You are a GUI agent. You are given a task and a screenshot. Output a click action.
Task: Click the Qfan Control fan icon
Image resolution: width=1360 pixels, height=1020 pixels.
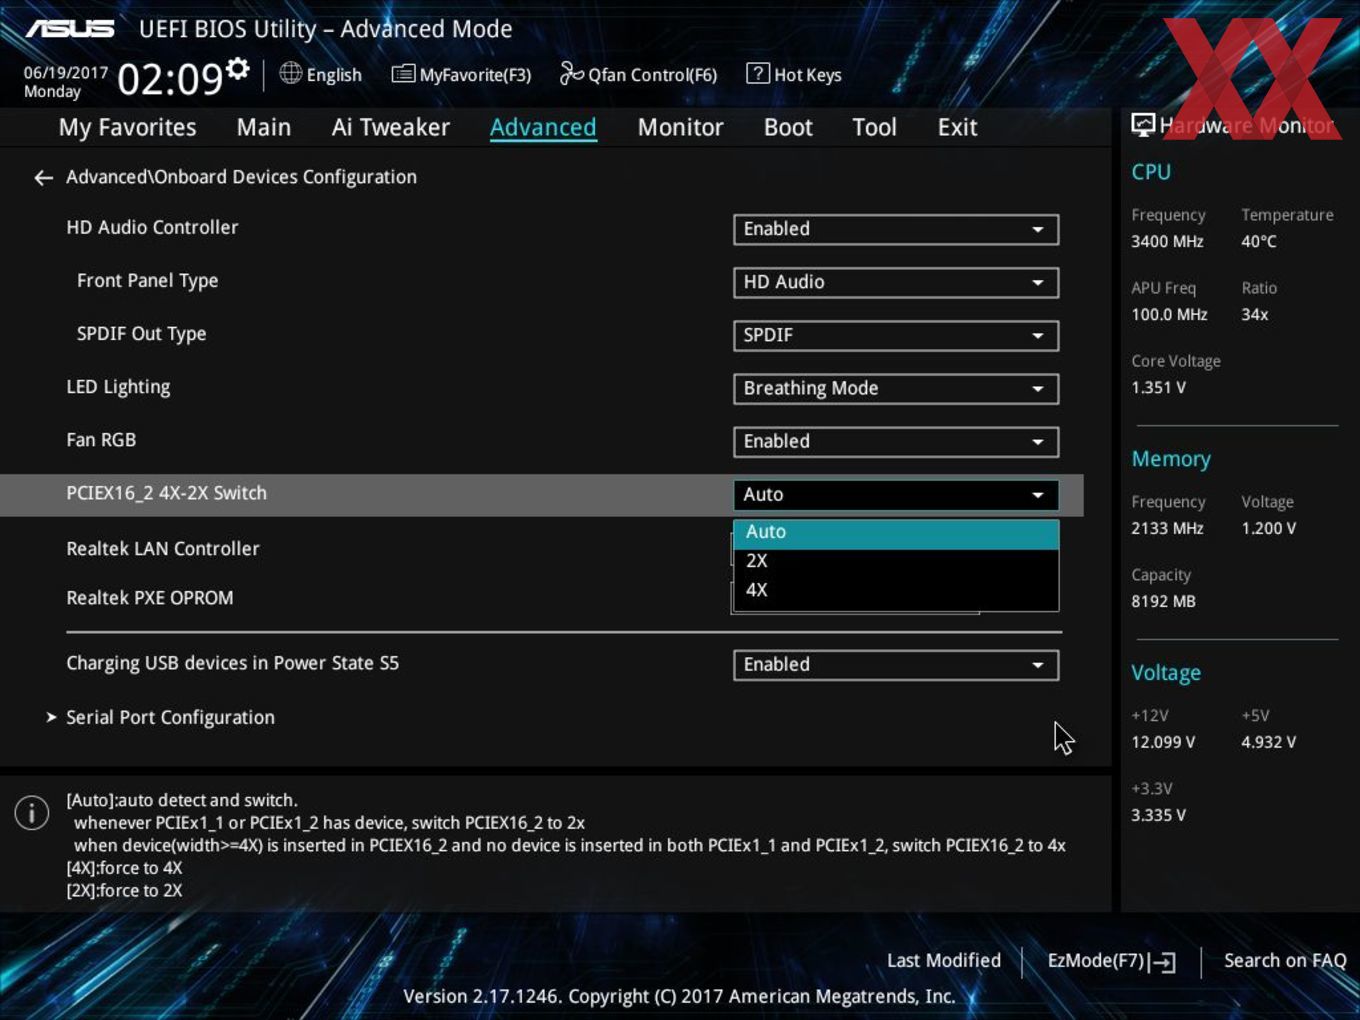click(571, 73)
